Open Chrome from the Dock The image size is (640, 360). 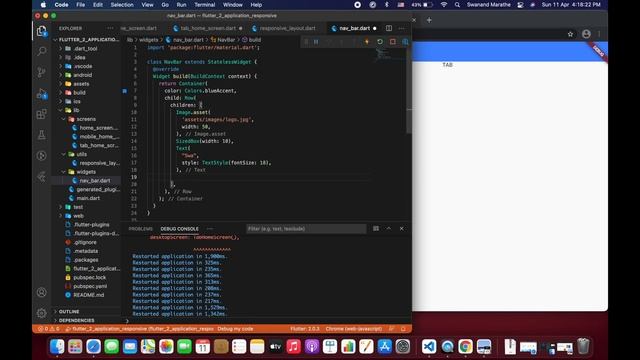[465, 347]
